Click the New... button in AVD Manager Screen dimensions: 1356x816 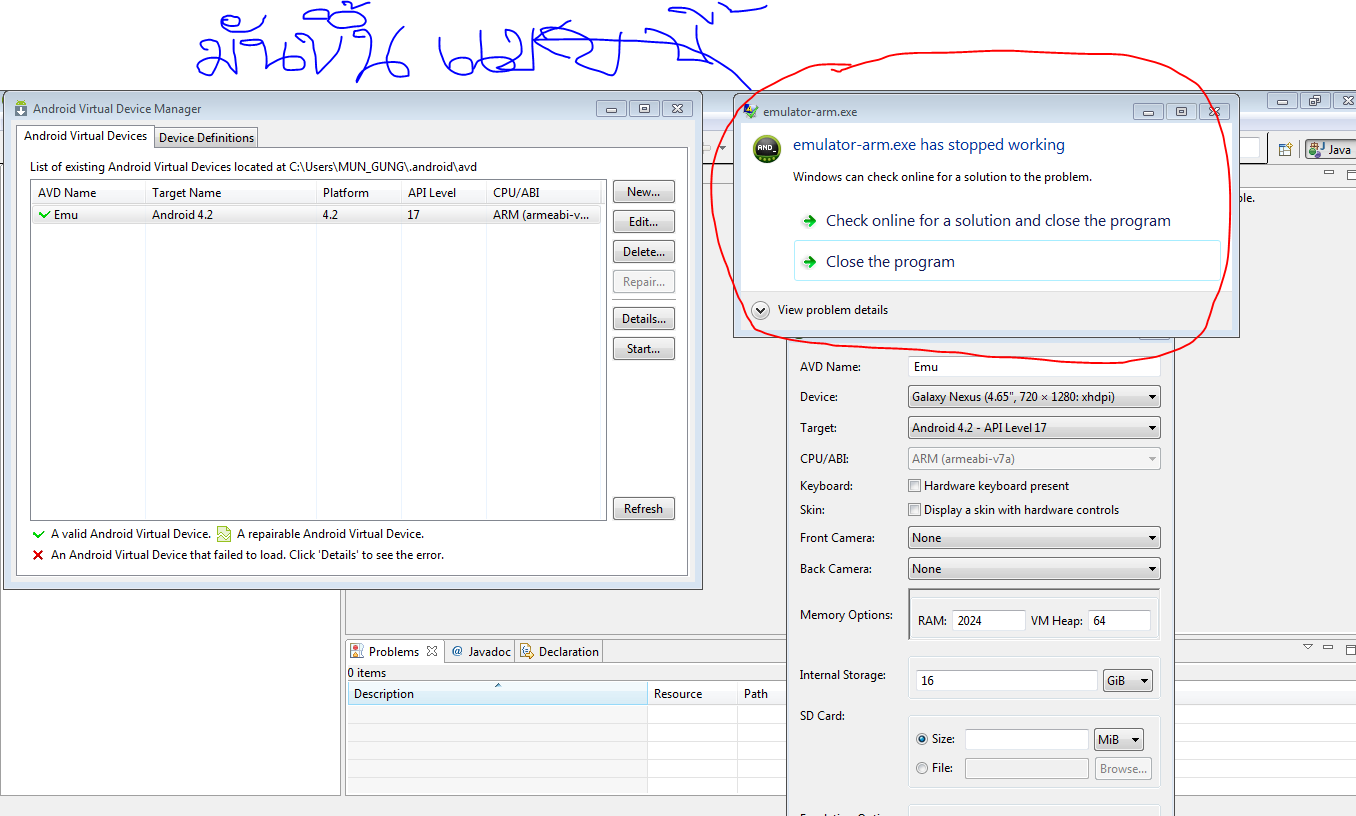point(644,192)
